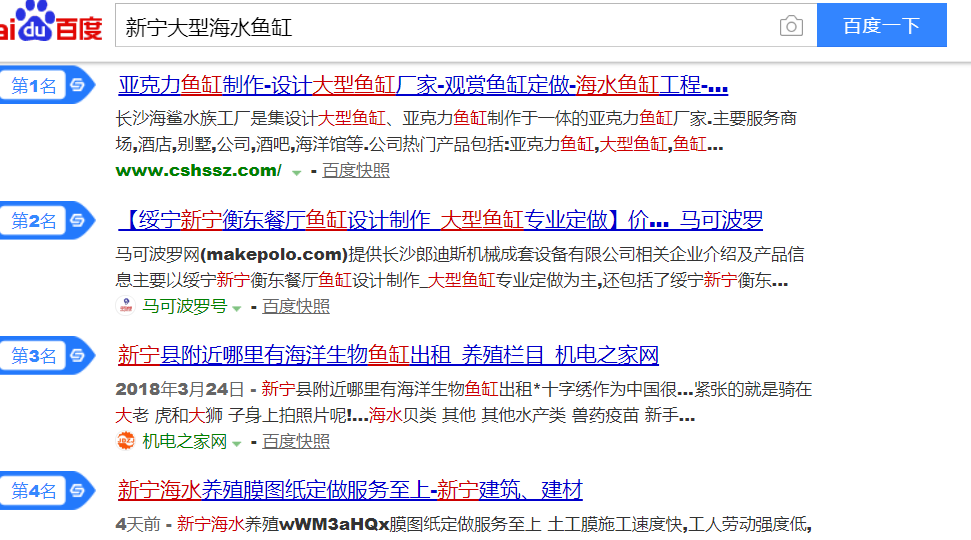
Task: Open 百度快照 for the 机电之家网 result
Action: [x=296, y=441]
